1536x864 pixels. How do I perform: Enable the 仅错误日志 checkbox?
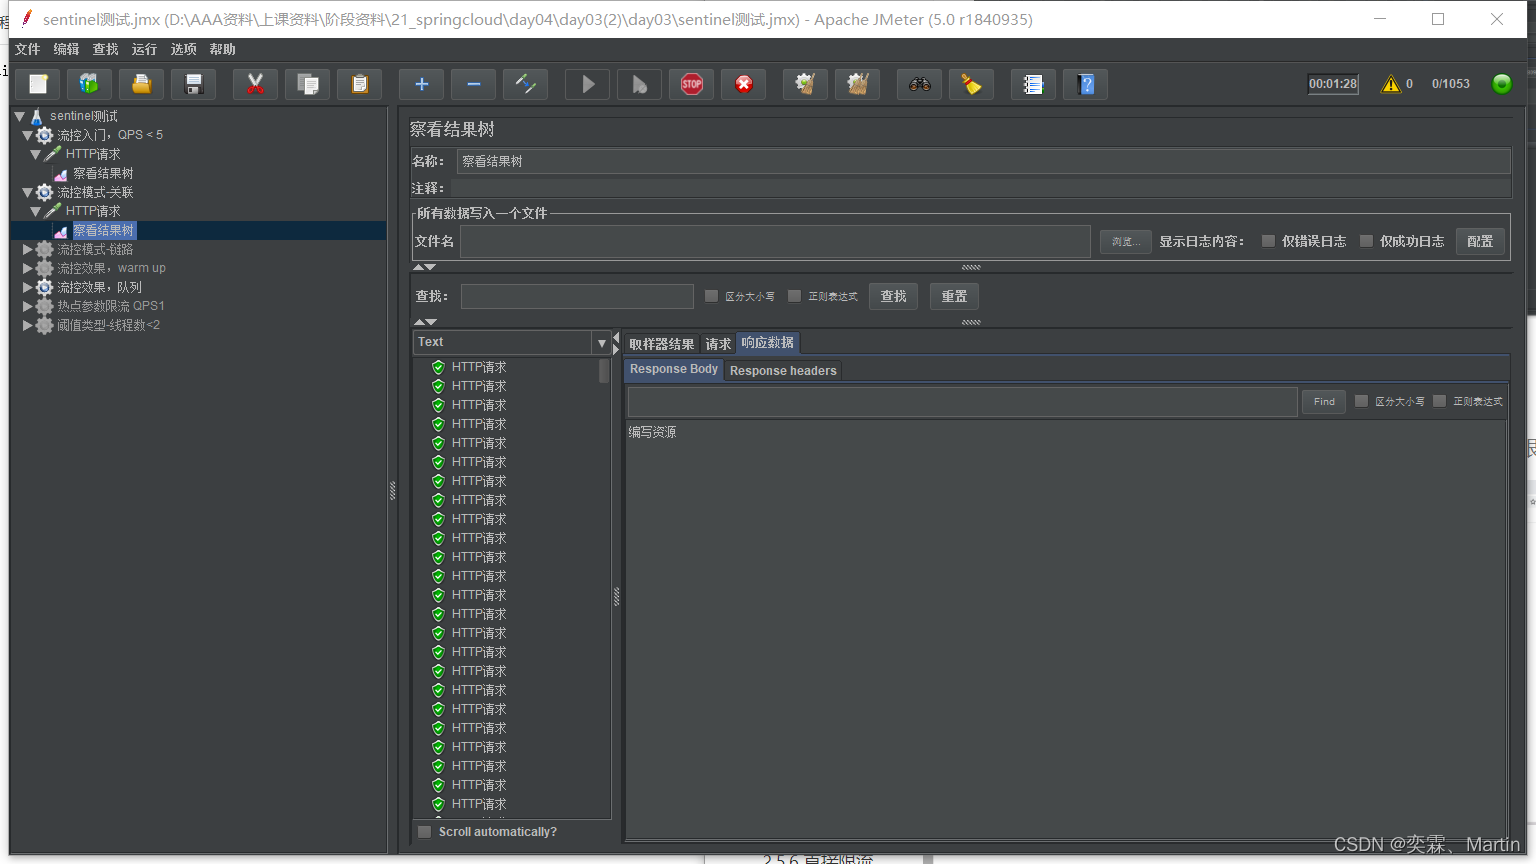tap(1268, 241)
